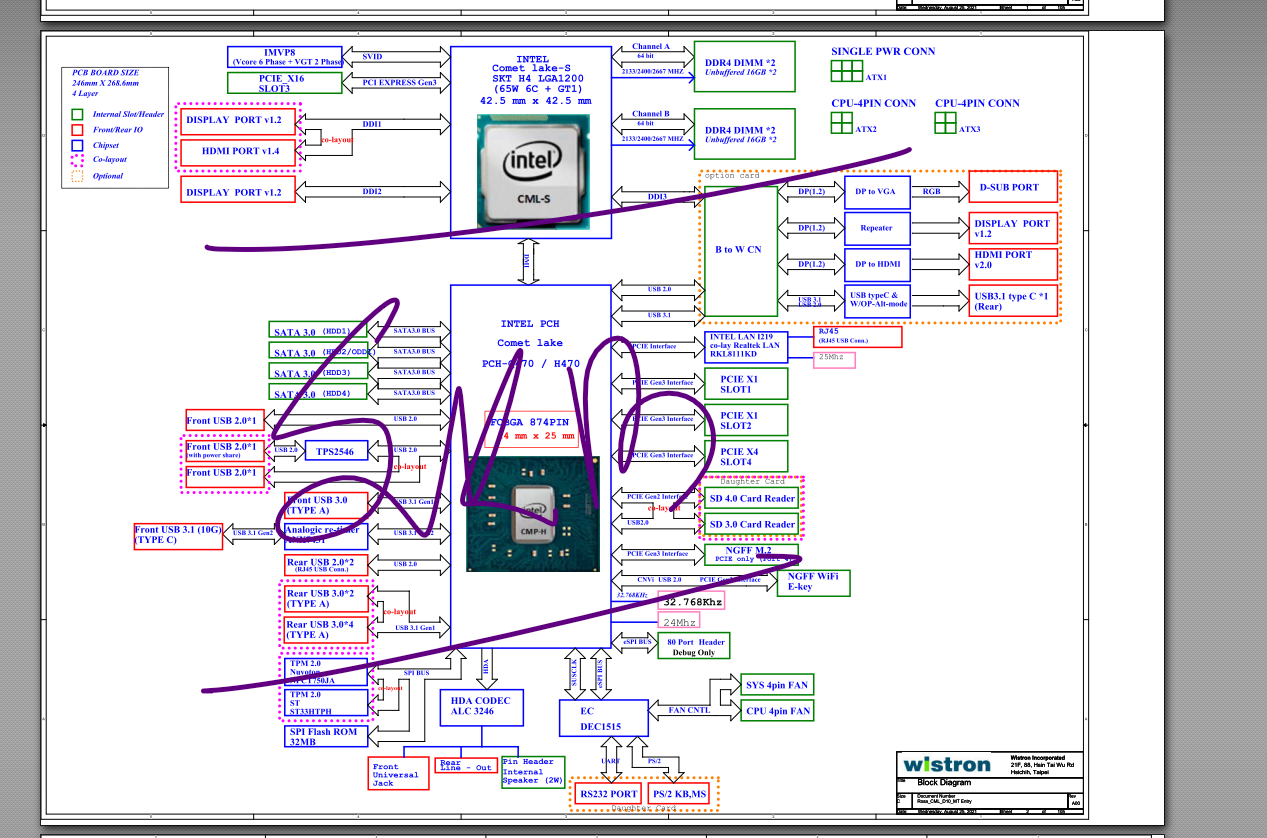Click the INTEL LAN I219 block
1267x838 pixels.
tap(745, 346)
